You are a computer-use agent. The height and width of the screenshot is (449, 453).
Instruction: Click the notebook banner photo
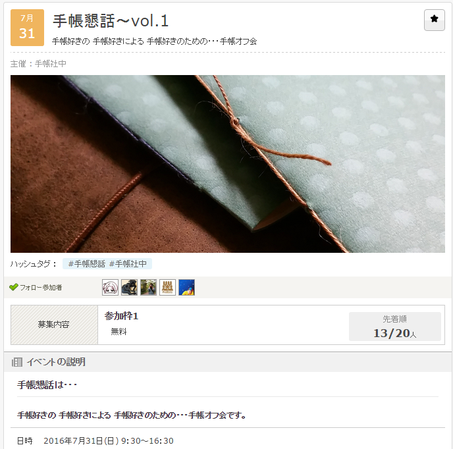(228, 164)
